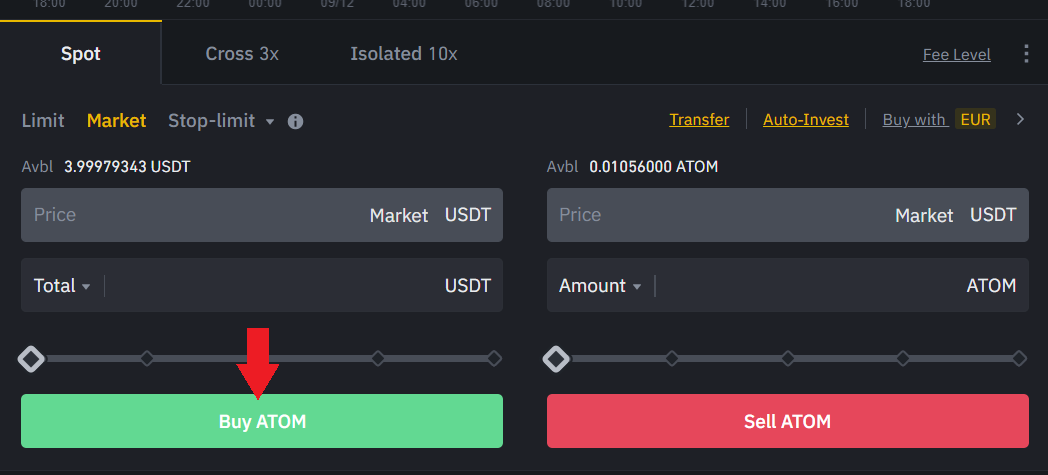Open the three-dot more options menu
This screenshot has width=1048, height=475.
(x=1026, y=54)
